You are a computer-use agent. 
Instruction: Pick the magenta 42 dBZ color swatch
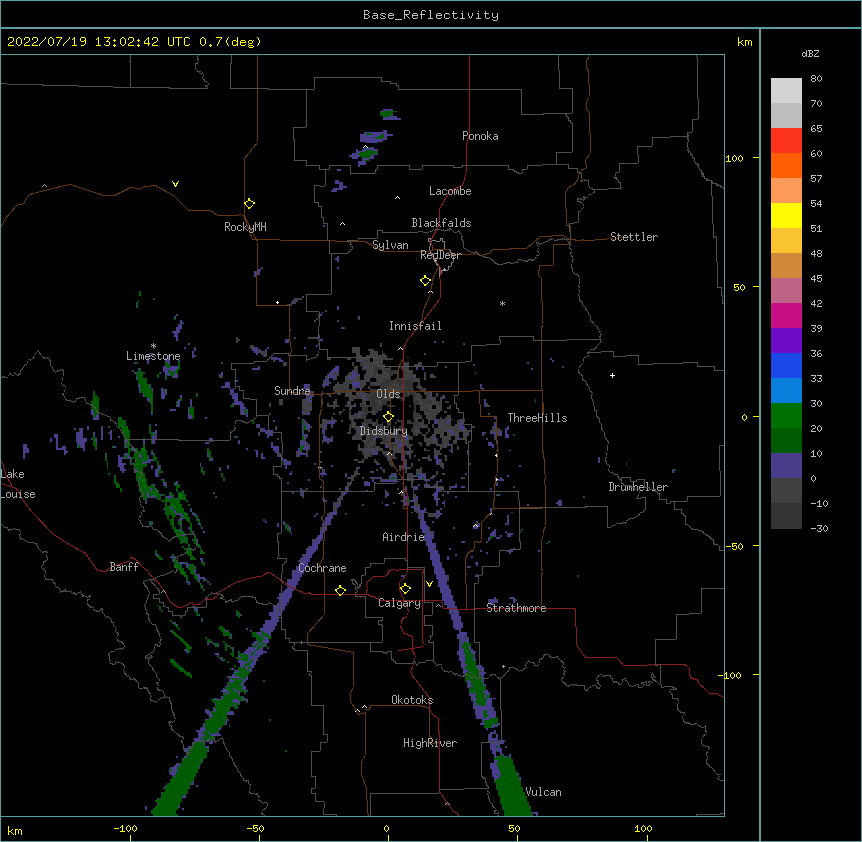(786, 315)
